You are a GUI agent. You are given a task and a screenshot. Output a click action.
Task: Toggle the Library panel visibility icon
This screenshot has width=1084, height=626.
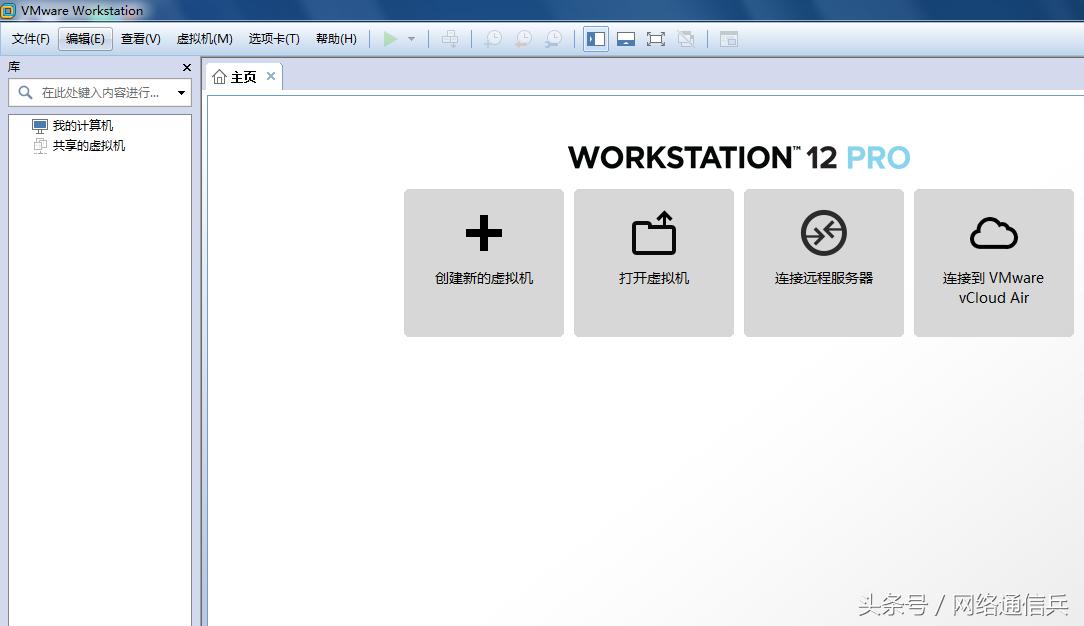[595, 39]
